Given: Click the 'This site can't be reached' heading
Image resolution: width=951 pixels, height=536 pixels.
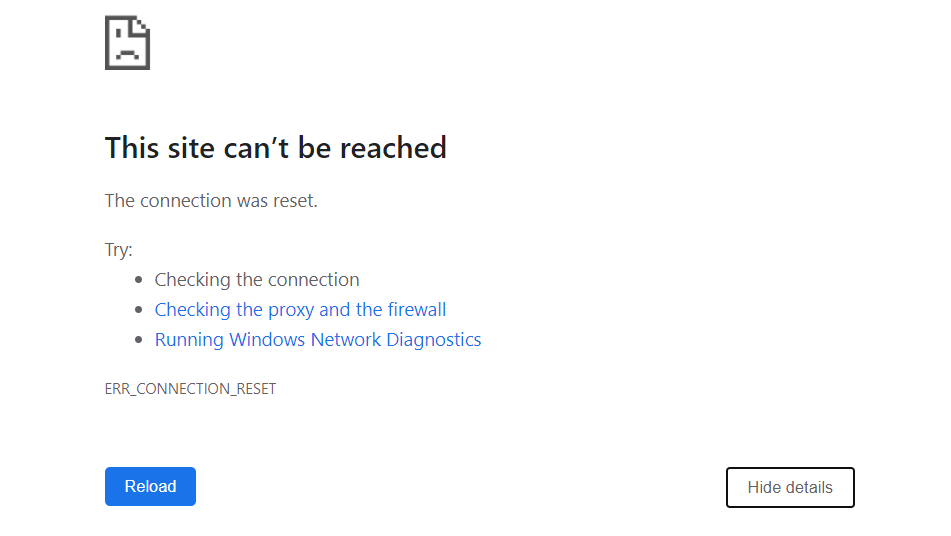Looking at the screenshot, I should (x=275, y=148).
